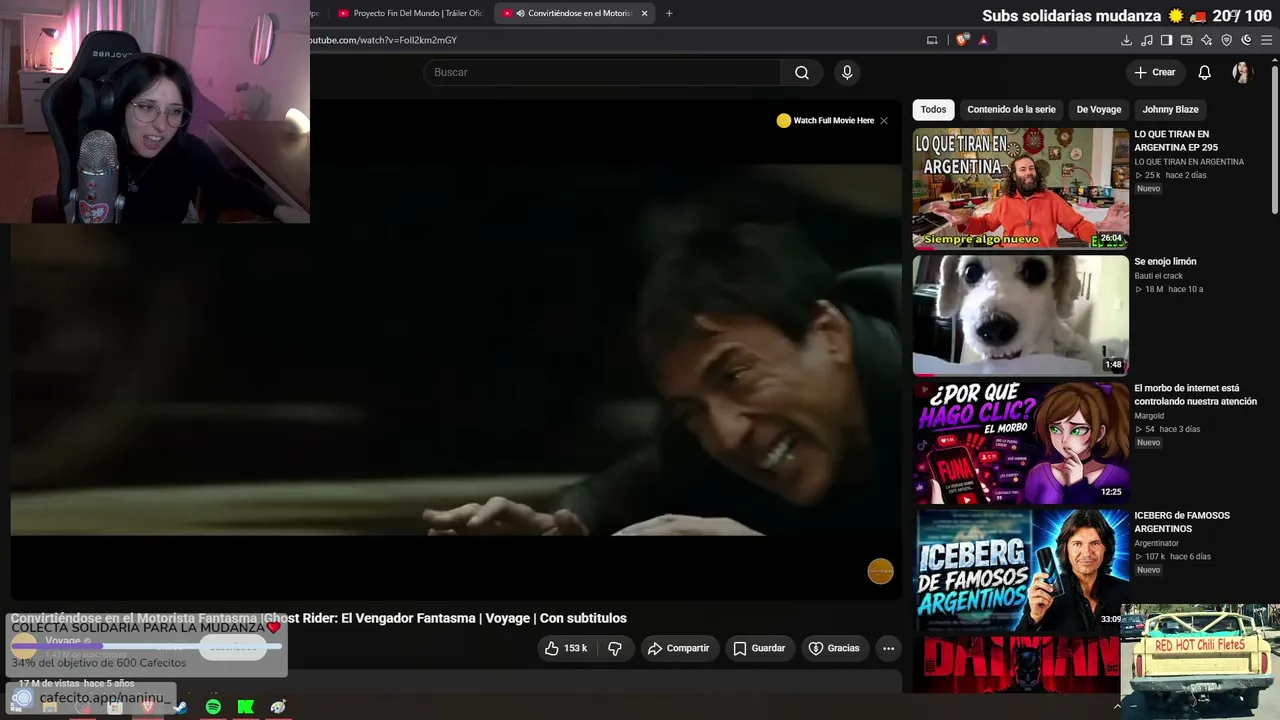This screenshot has height=720, width=1280.
Task: Switch to Proyecto Fin Del Mundo tab
Action: tap(410, 13)
